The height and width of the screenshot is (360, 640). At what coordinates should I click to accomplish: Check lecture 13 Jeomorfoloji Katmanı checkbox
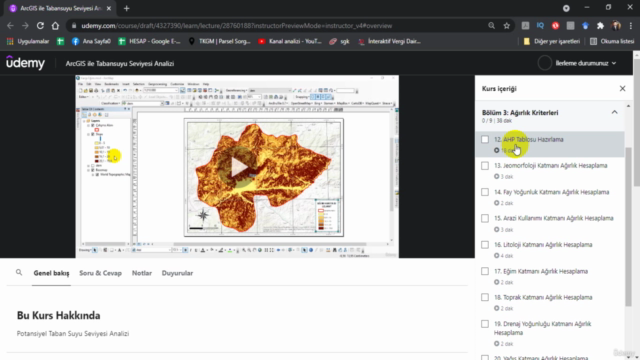[x=485, y=166]
